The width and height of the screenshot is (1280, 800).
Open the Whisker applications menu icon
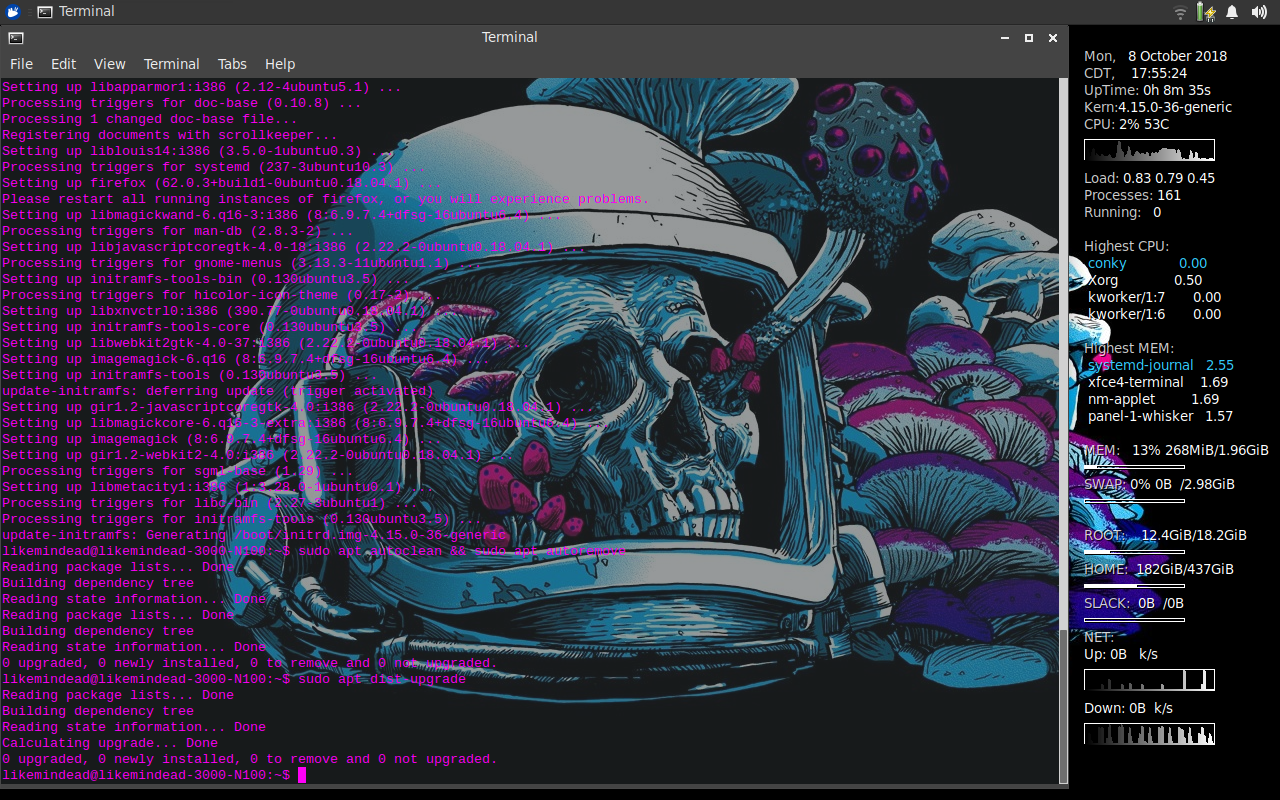coord(13,12)
